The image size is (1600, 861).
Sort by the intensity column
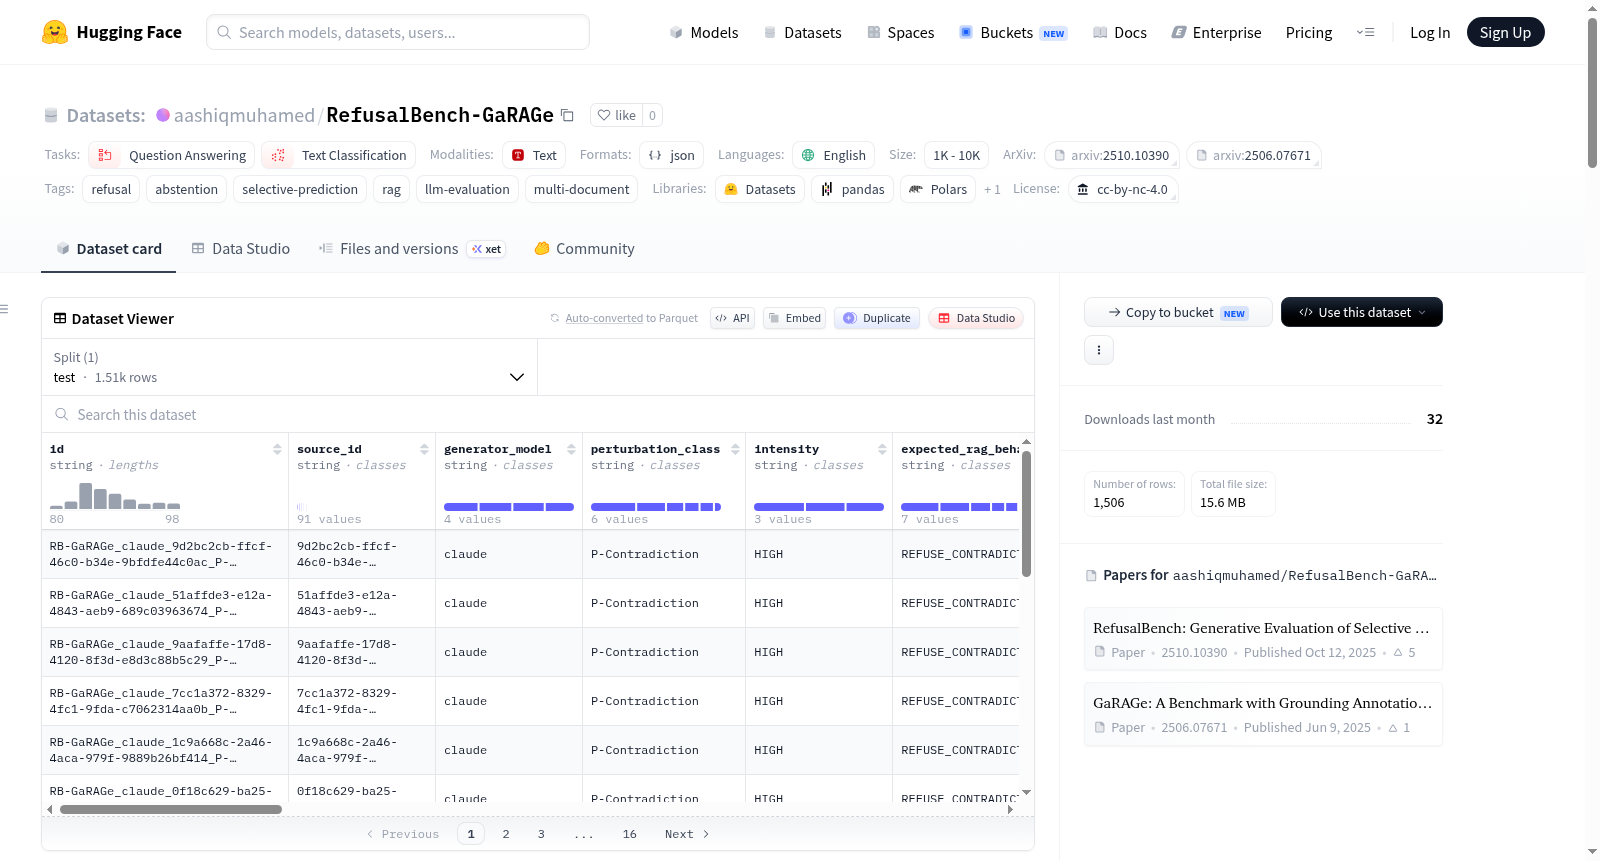[x=882, y=449]
